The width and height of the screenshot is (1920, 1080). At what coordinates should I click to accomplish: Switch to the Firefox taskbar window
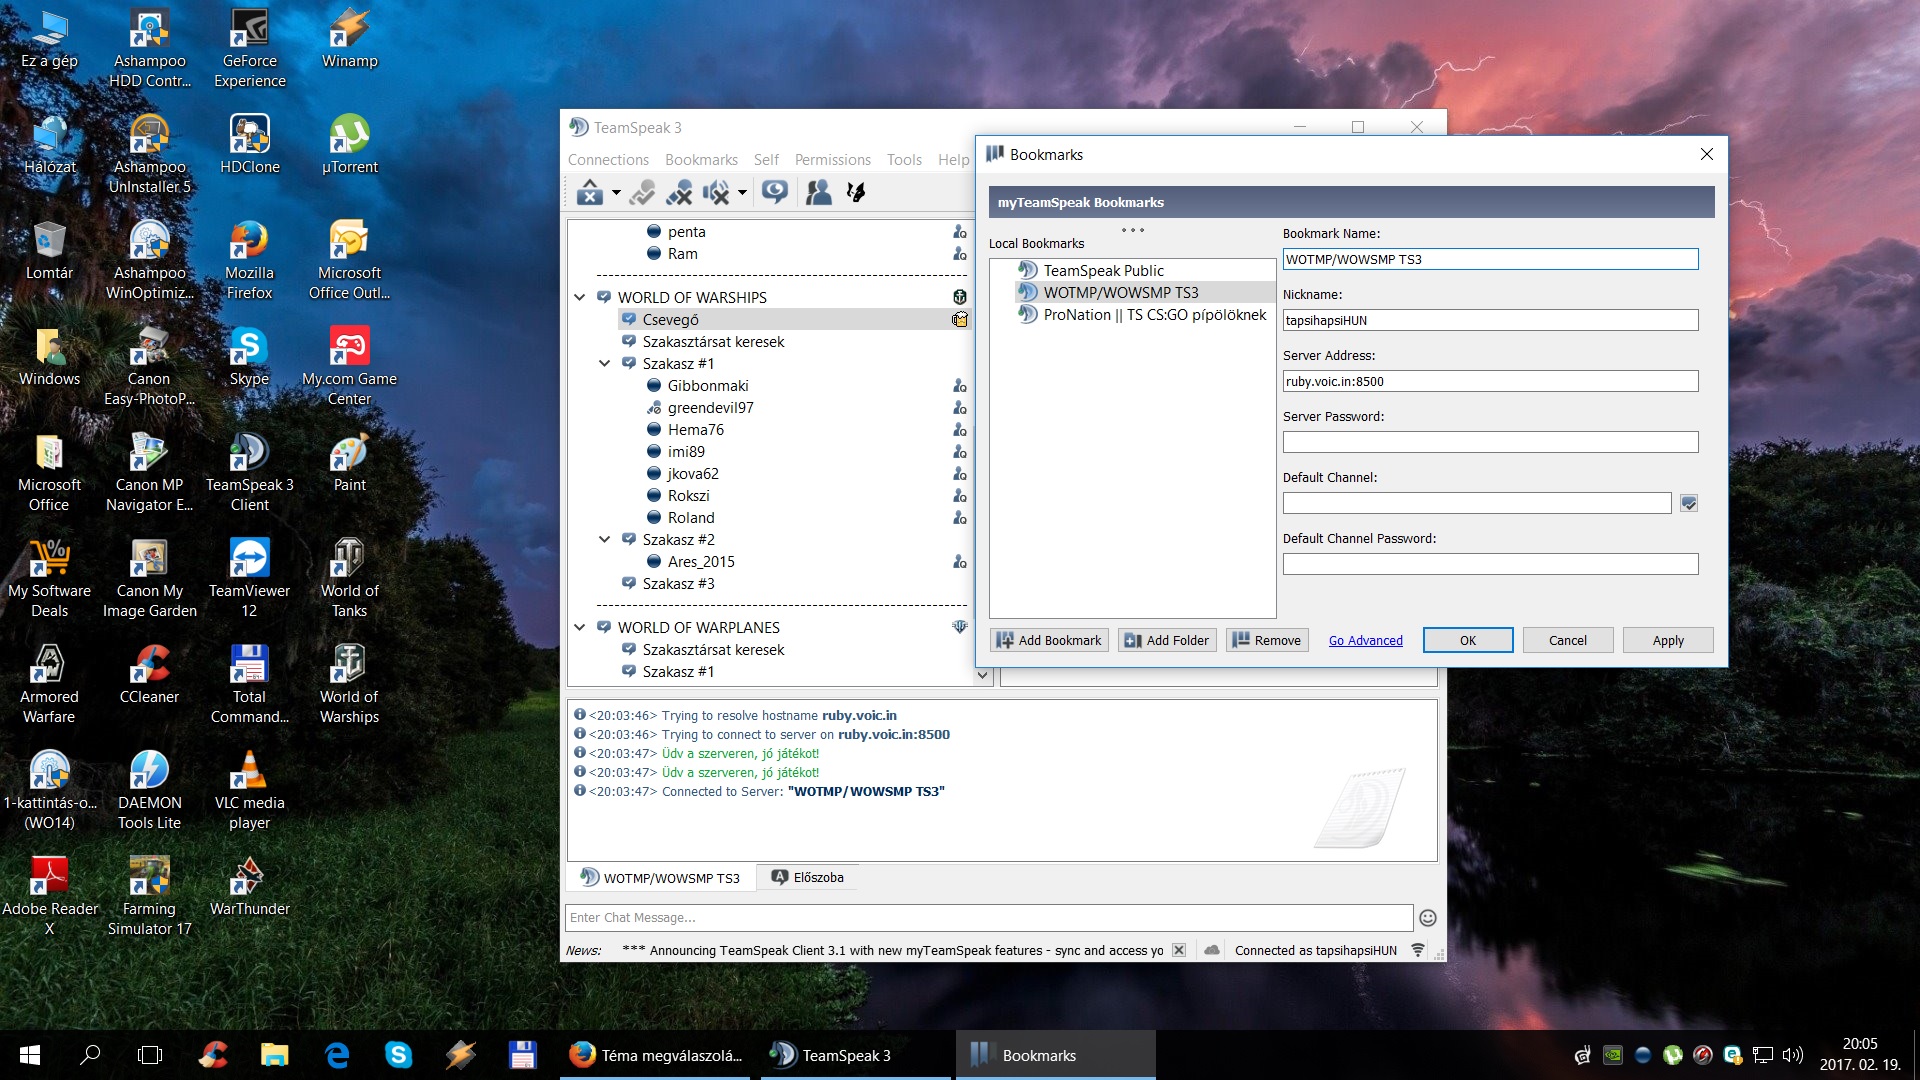pyautogui.click(x=655, y=1055)
